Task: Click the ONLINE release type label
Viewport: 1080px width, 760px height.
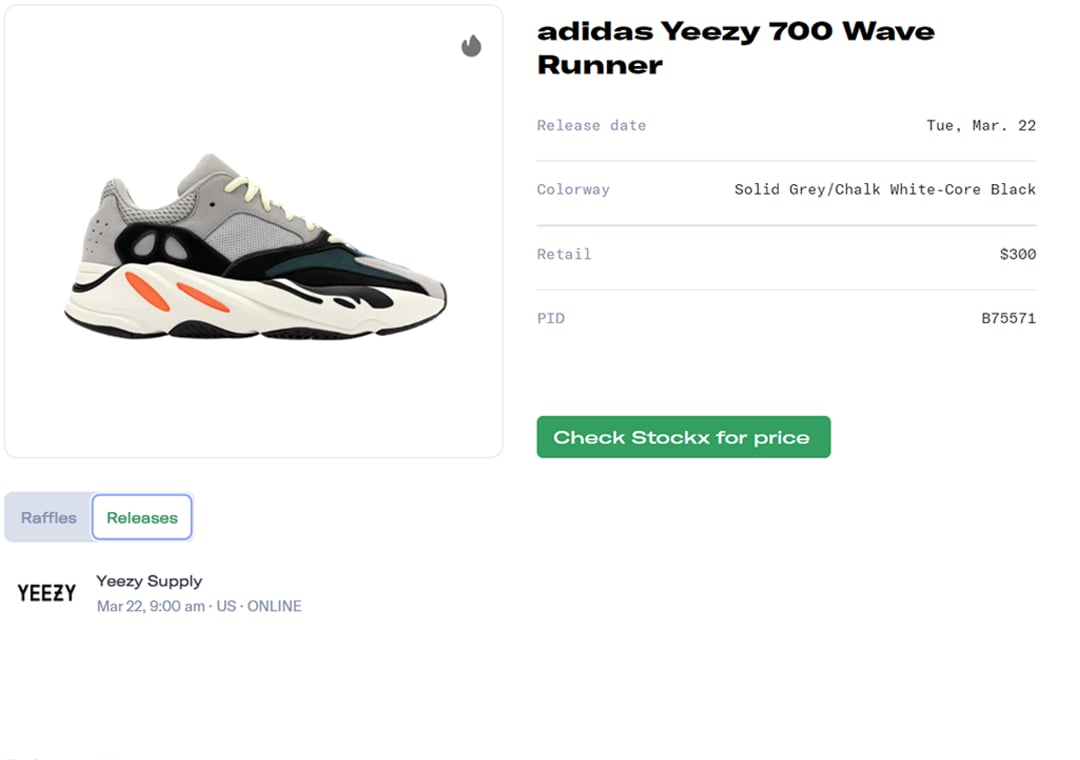Action: pos(274,606)
